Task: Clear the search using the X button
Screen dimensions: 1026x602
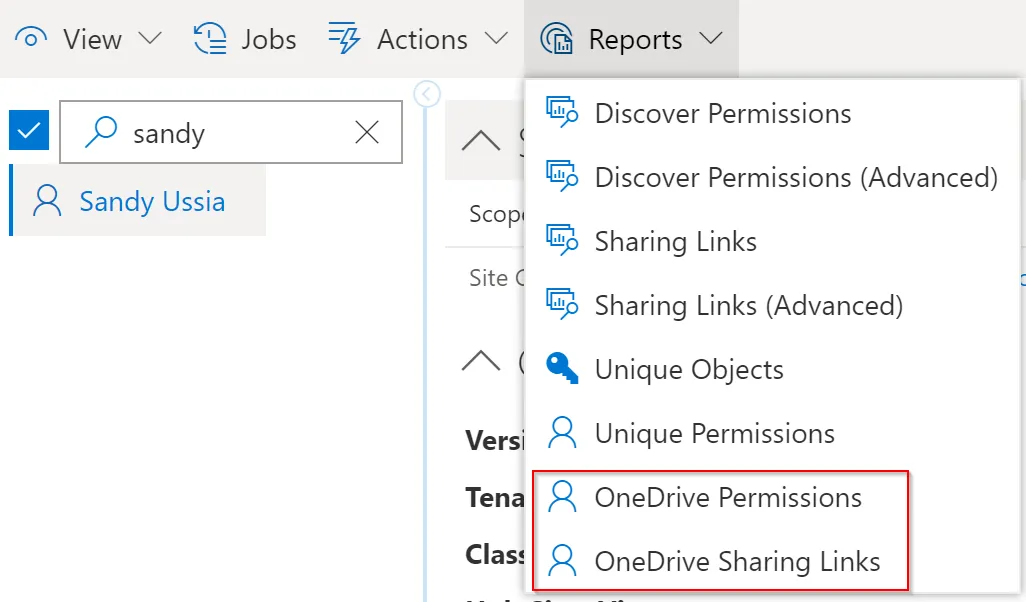Action: (366, 132)
